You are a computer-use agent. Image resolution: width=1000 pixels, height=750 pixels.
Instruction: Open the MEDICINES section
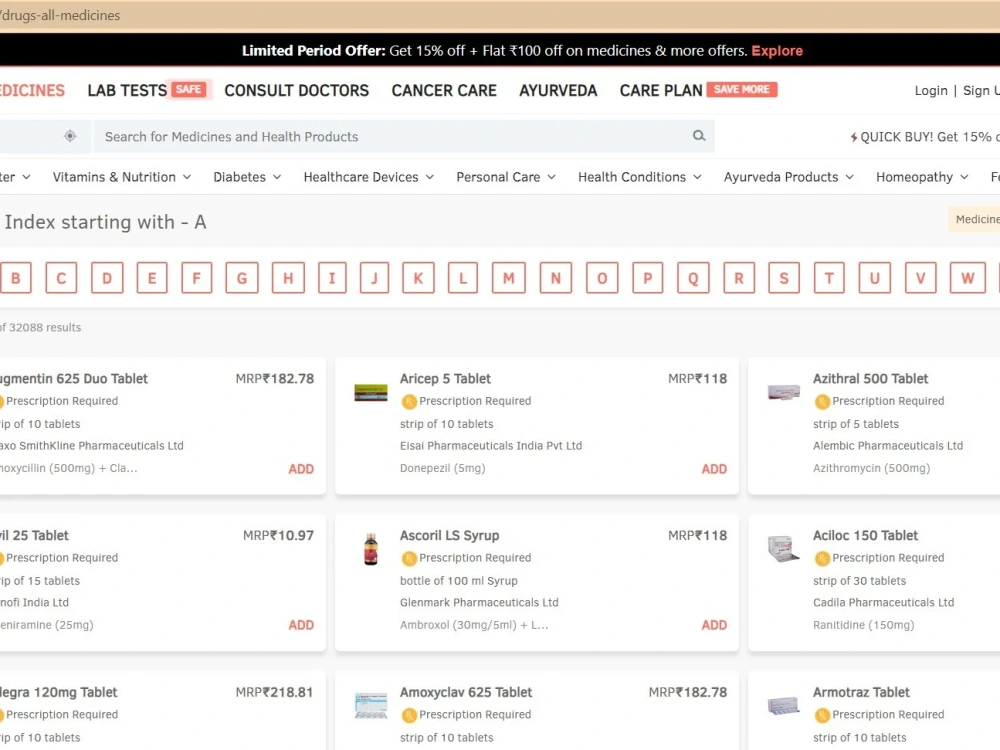32,91
